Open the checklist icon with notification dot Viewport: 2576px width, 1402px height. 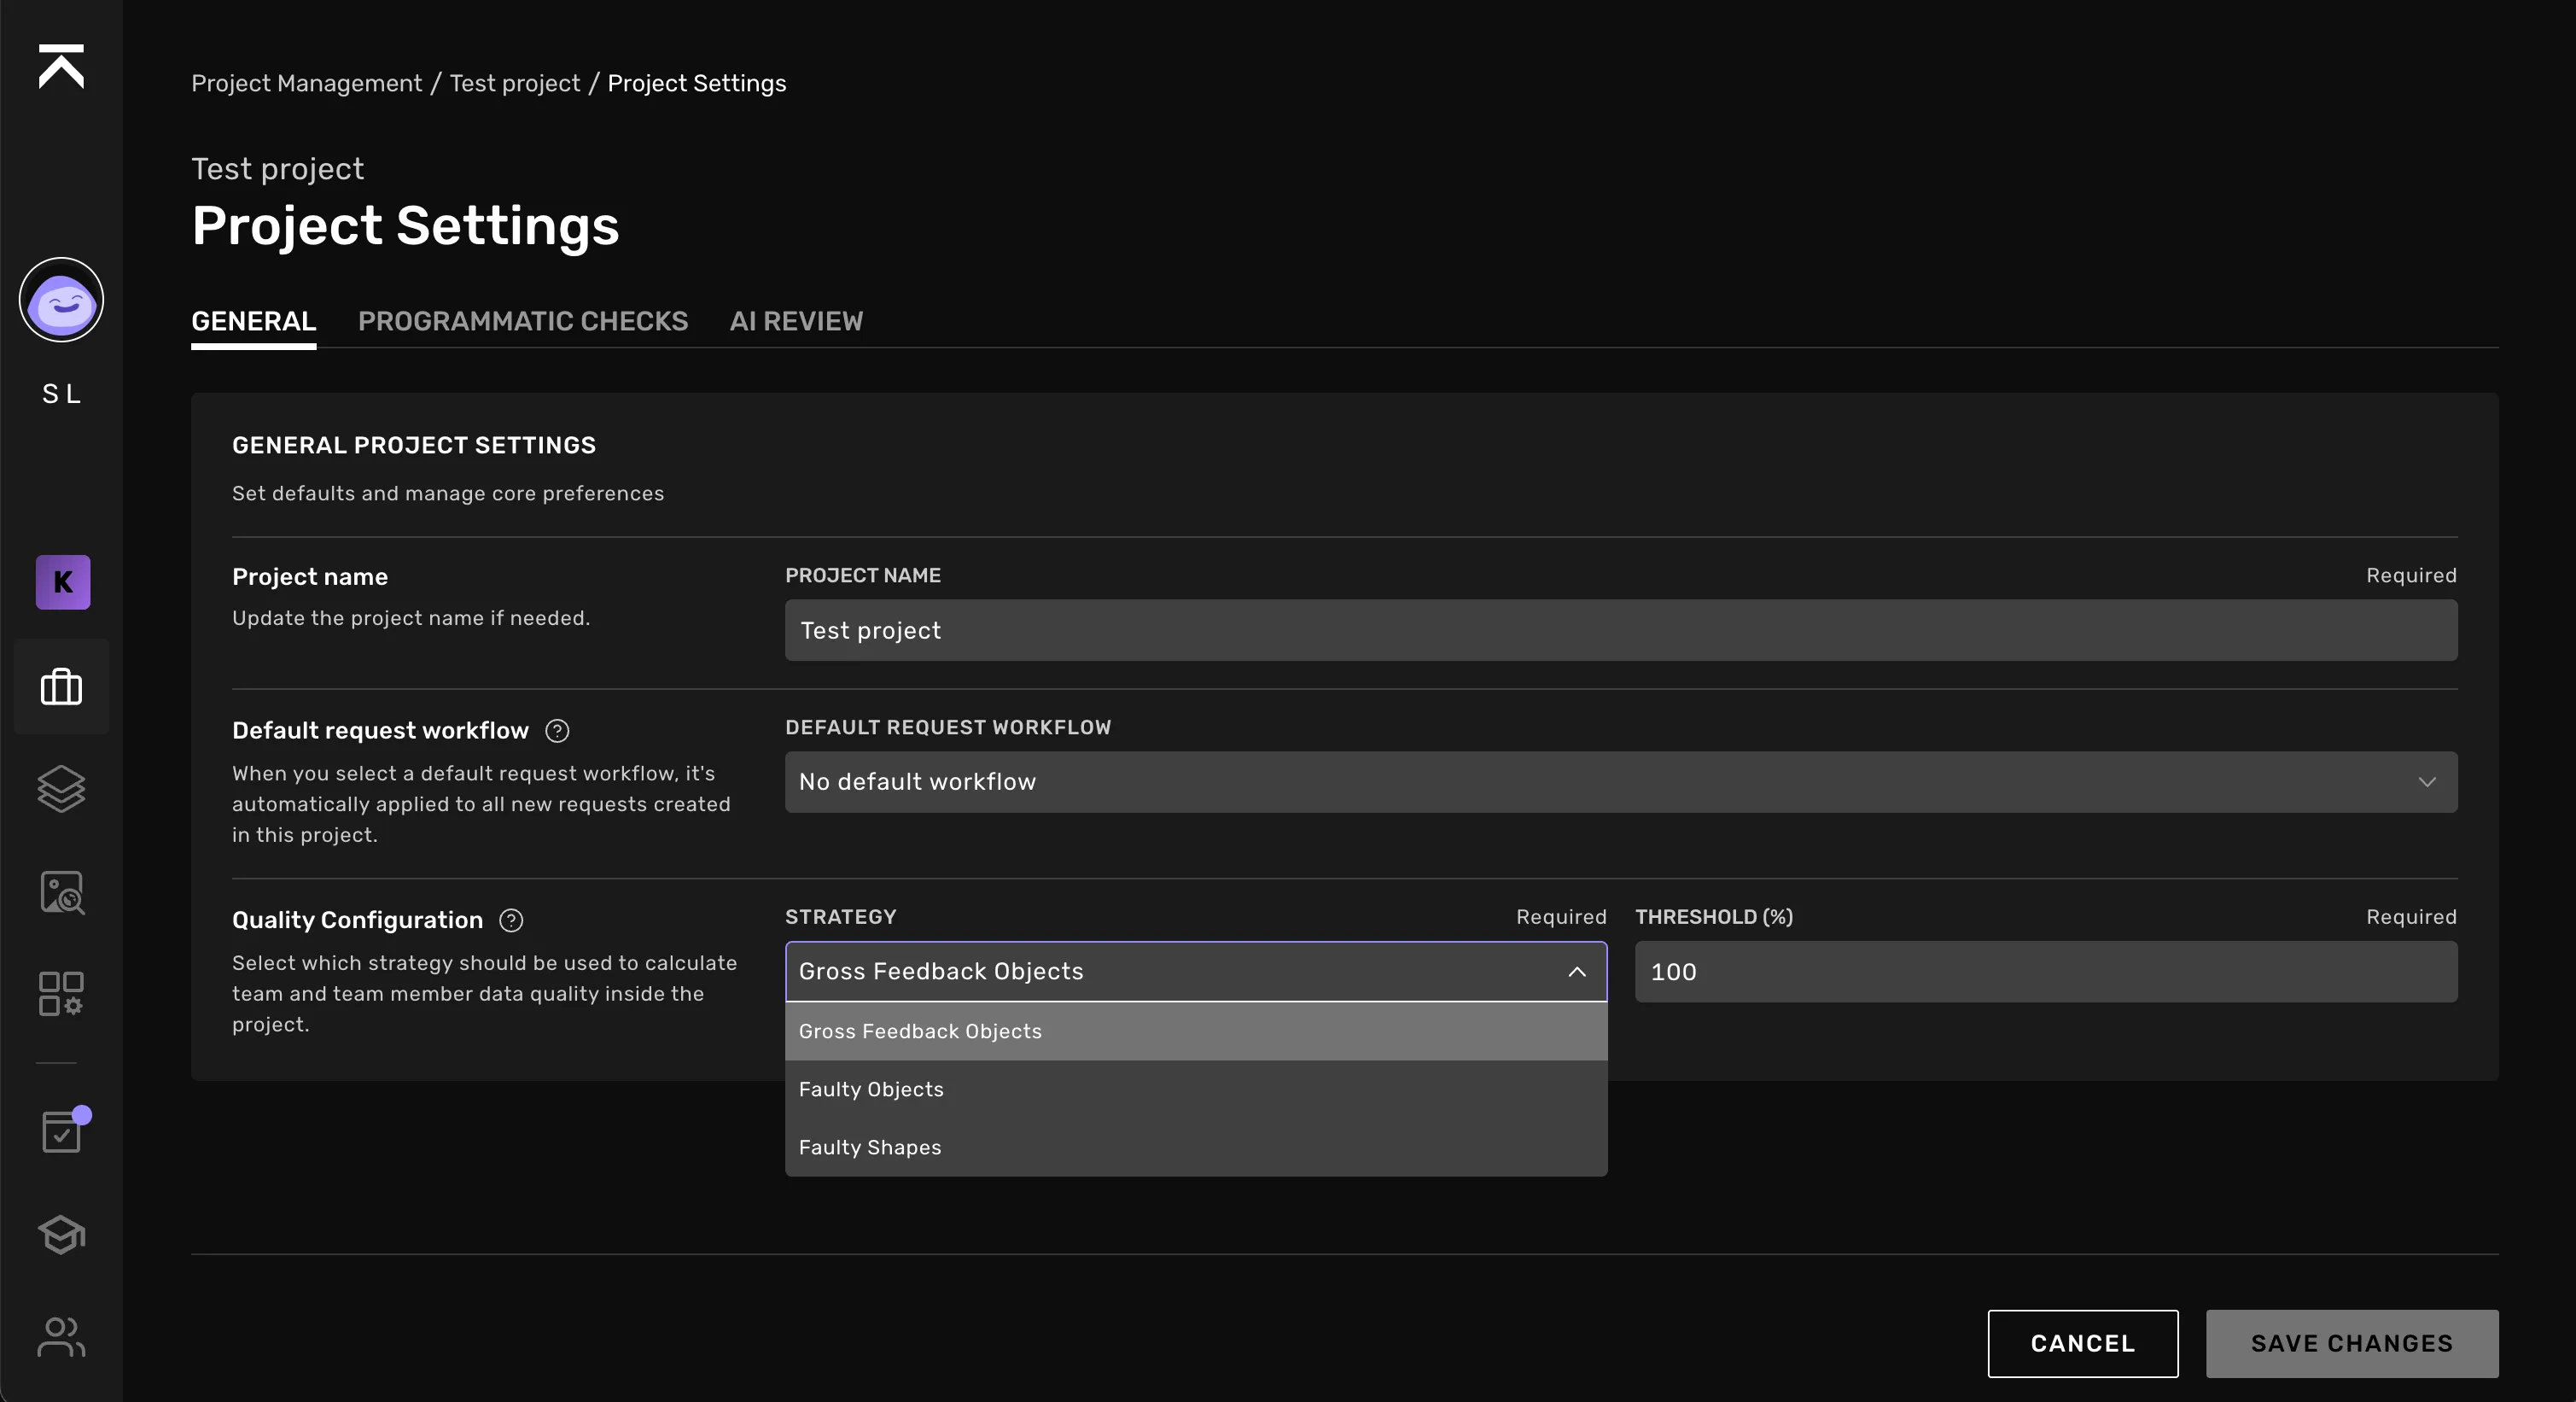tap(64, 1131)
